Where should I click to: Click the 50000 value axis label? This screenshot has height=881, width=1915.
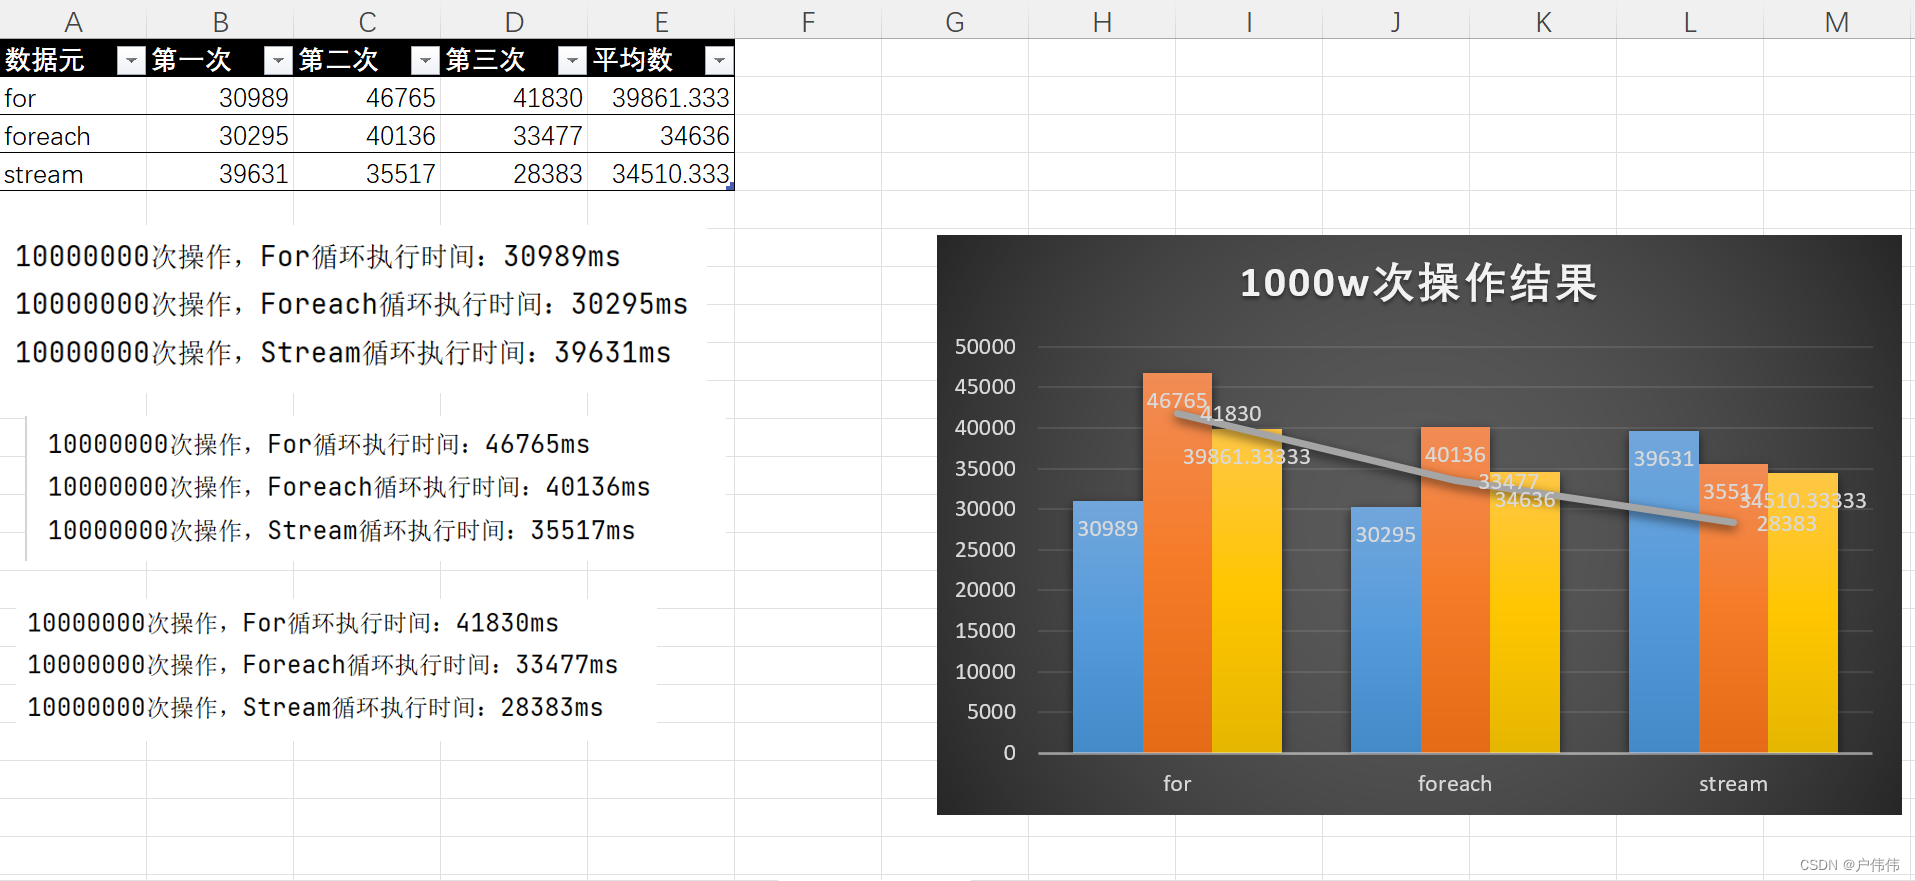(985, 347)
